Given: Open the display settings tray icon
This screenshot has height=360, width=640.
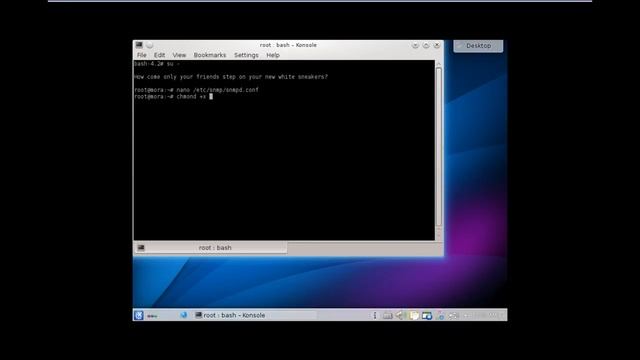Looking at the screenshot, I should point(427,316).
